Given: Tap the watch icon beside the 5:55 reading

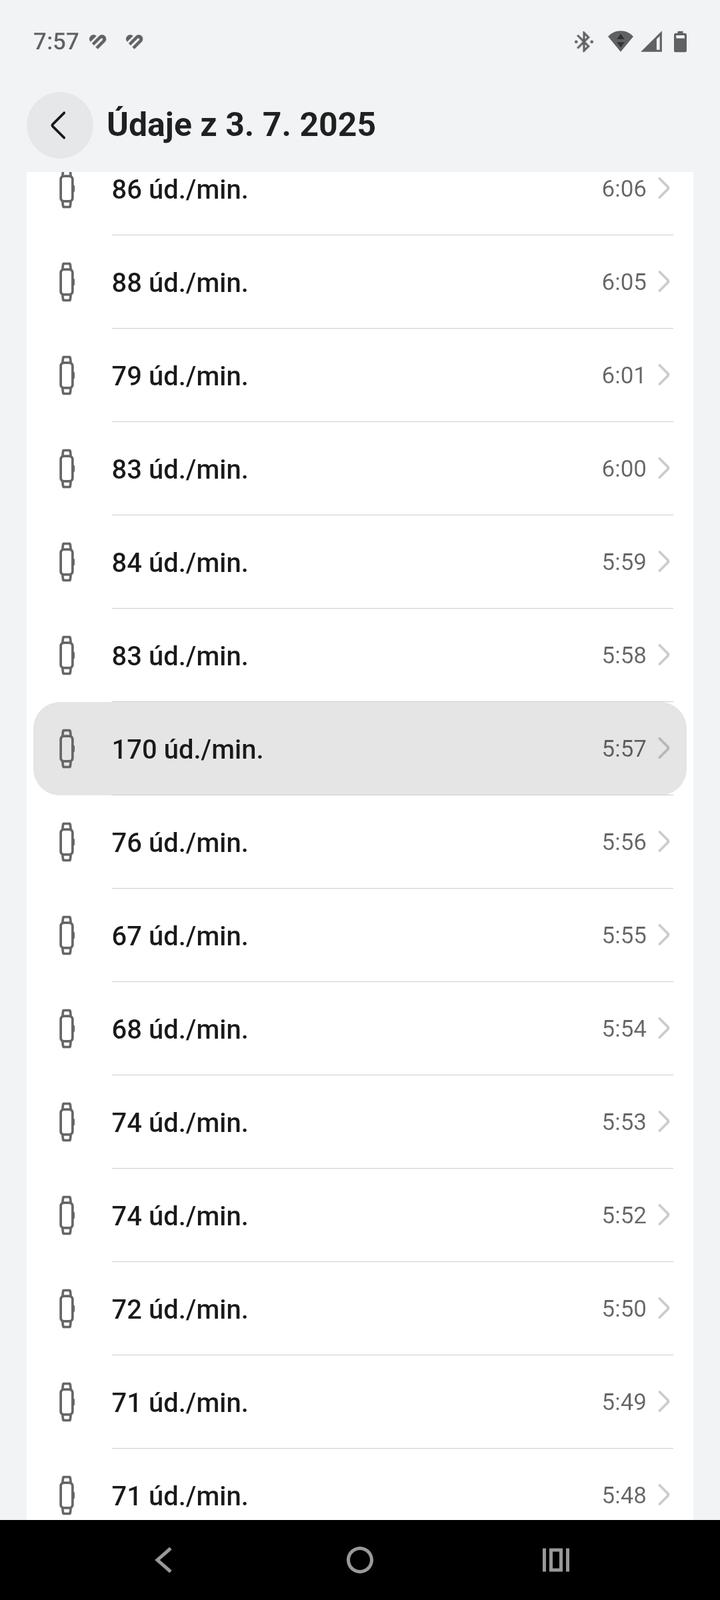Looking at the screenshot, I should coord(67,936).
